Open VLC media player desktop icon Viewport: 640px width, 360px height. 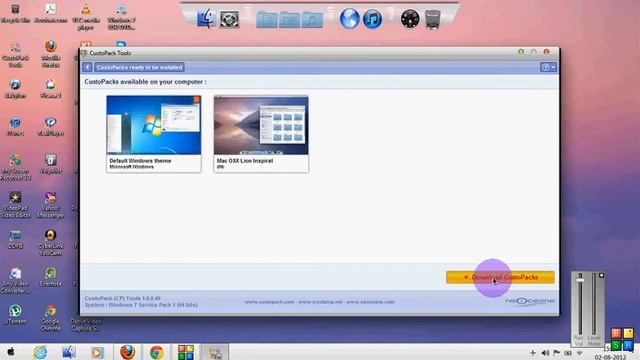pos(86,16)
